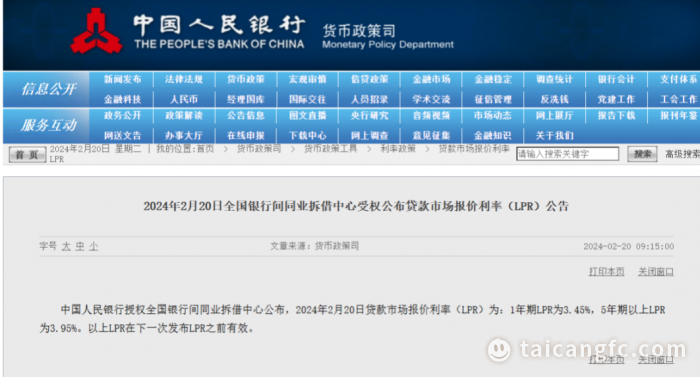Navigate to 下载中心
Image resolution: width=700 pixels, height=377 pixels.
click(x=307, y=135)
